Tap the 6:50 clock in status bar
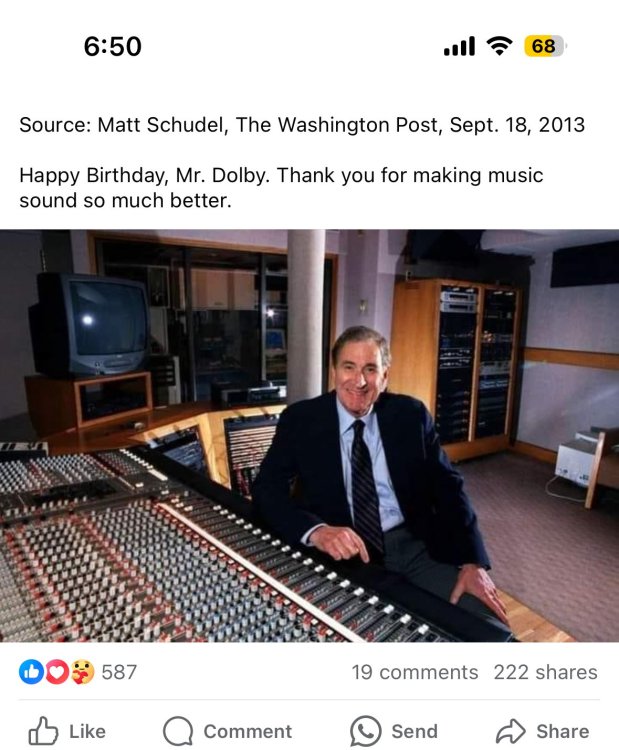This screenshot has height=750, width=619. [112, 46]
